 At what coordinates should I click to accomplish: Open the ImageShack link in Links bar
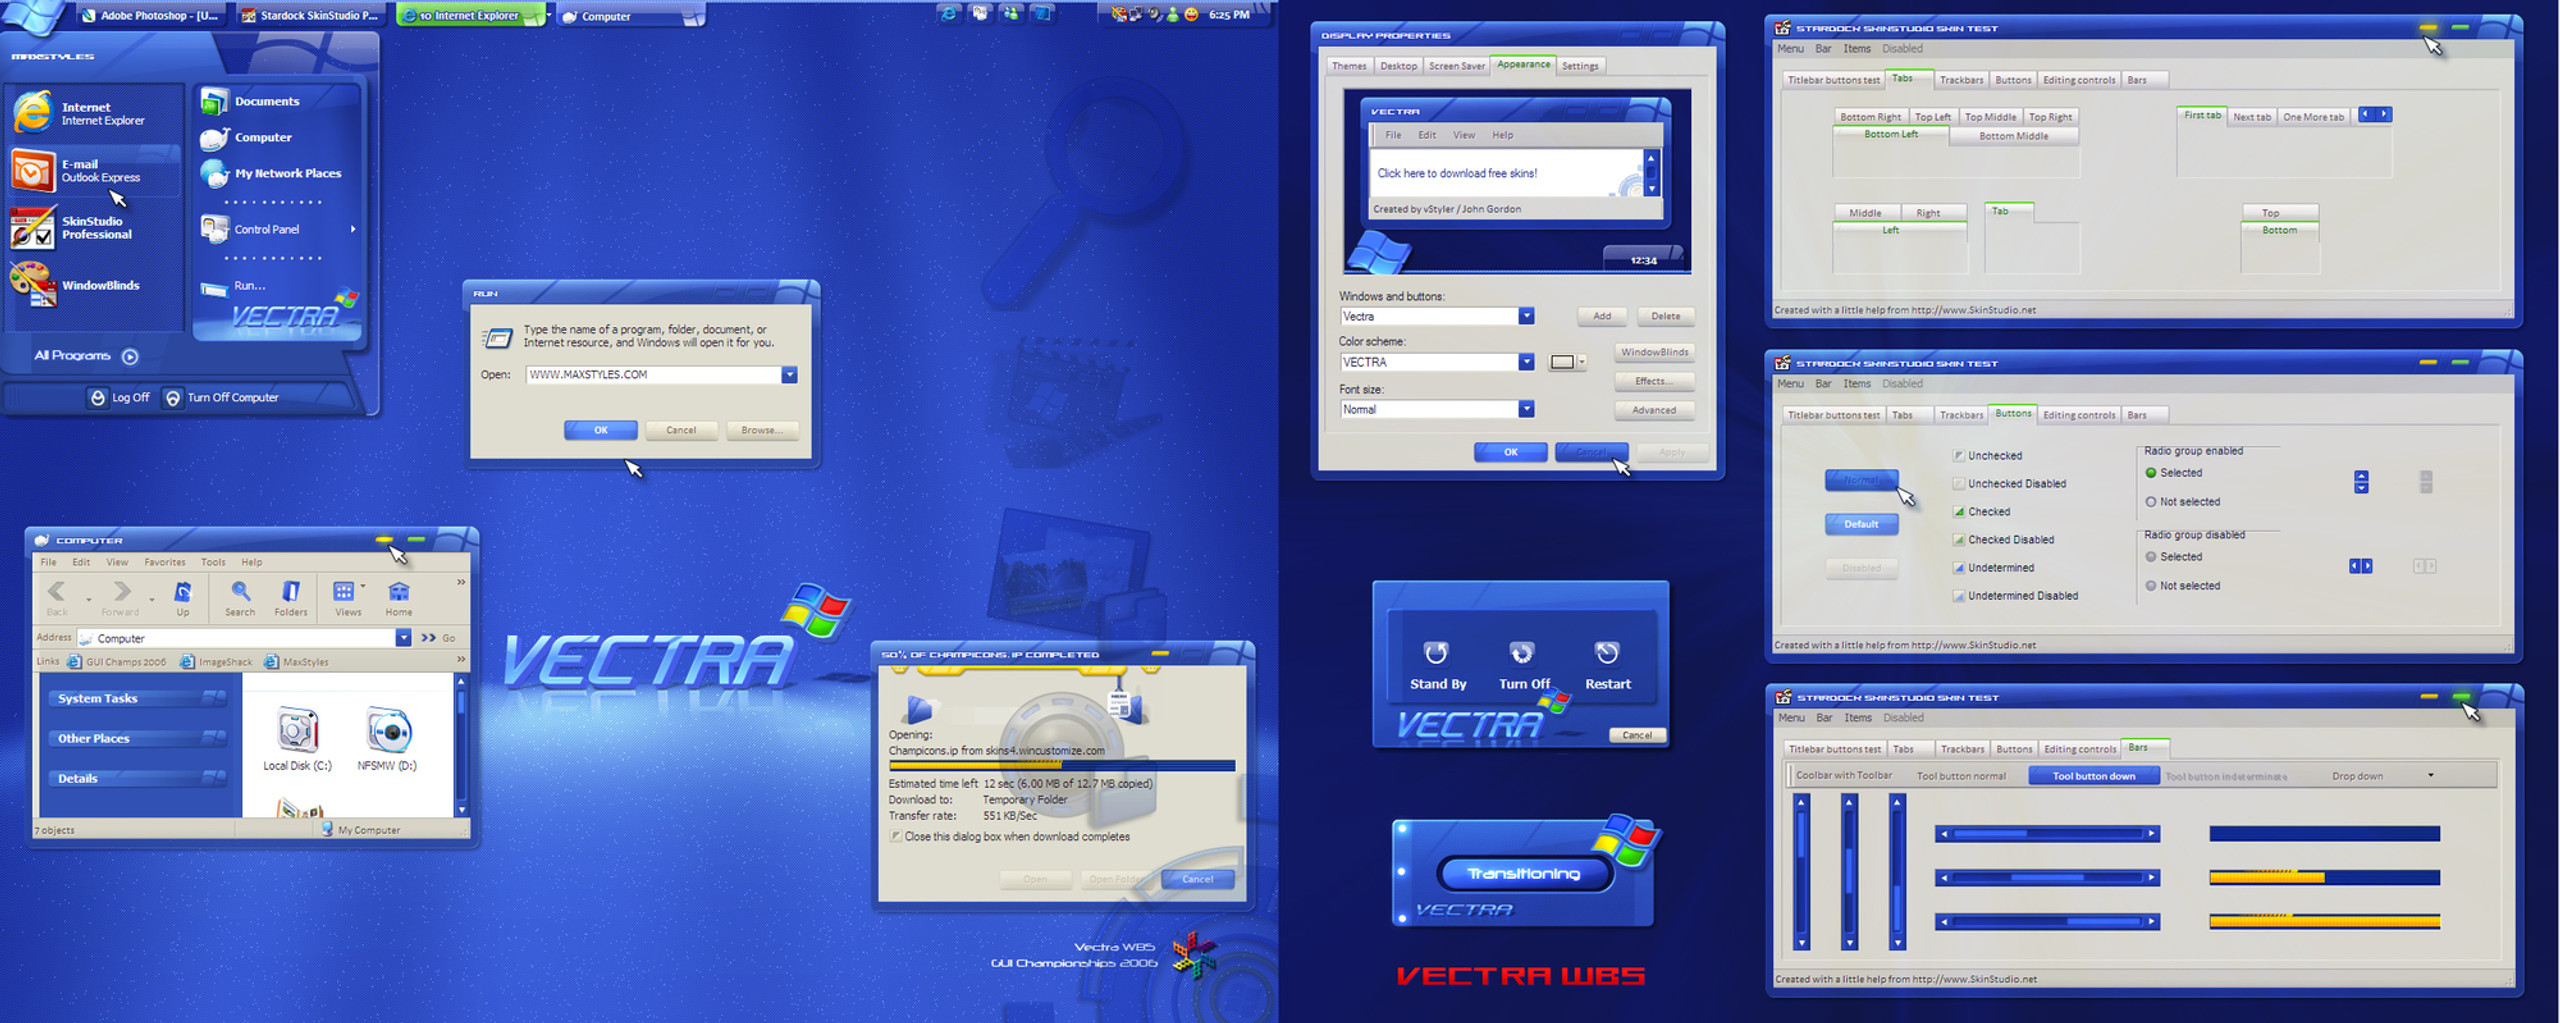point(217,662)
